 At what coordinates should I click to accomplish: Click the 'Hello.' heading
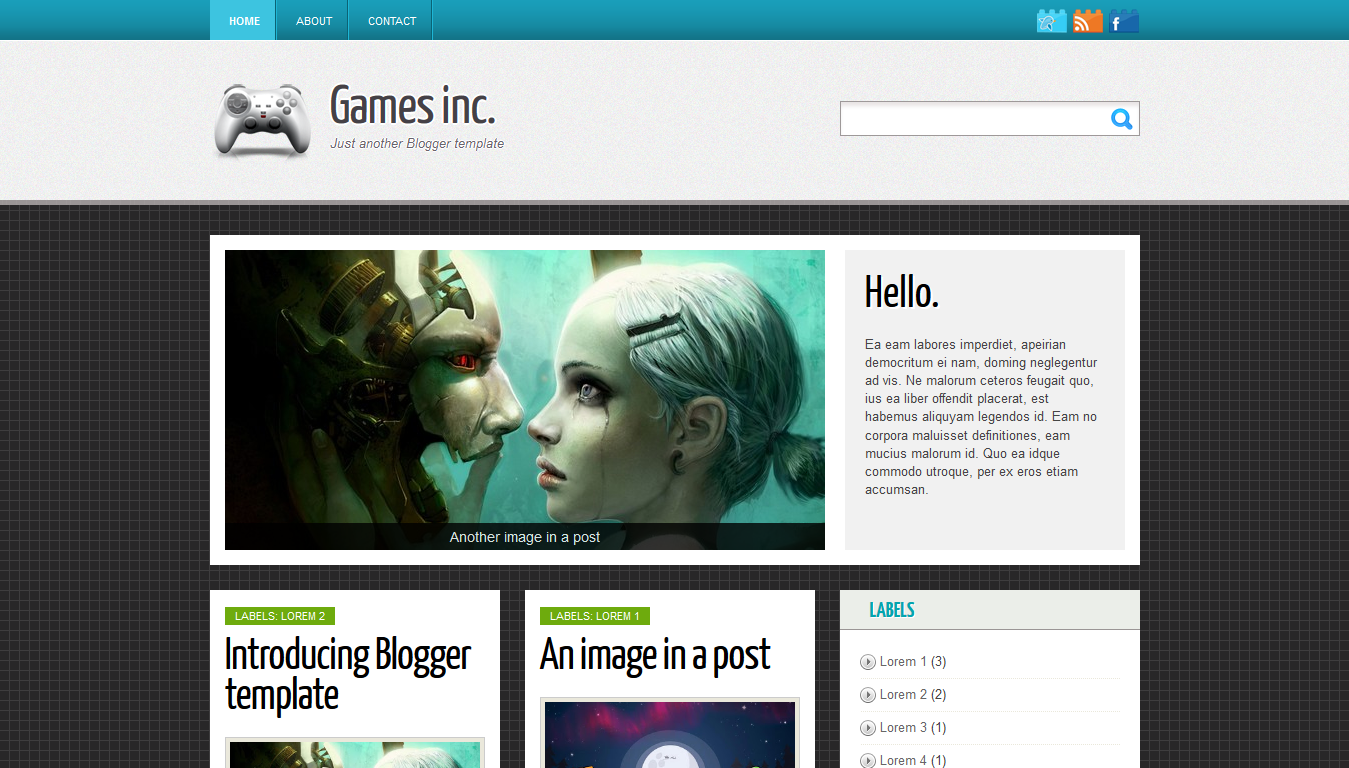point(902,292)
